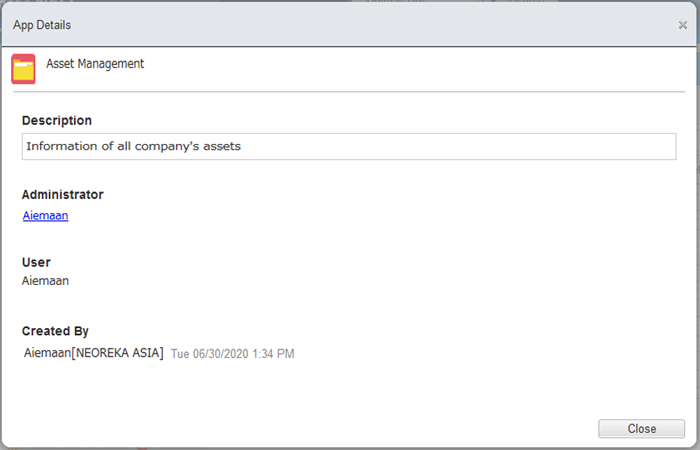Click the NEOREKA ASIA organization text
This screenshot has width=700, height=450.
click(x=118, y=353)
